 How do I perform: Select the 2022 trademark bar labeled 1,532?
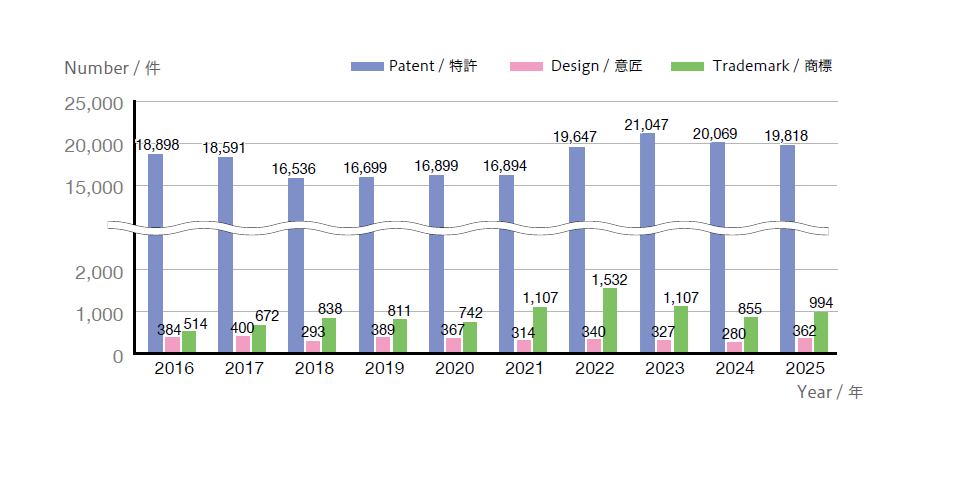click(x=610, y=320)
